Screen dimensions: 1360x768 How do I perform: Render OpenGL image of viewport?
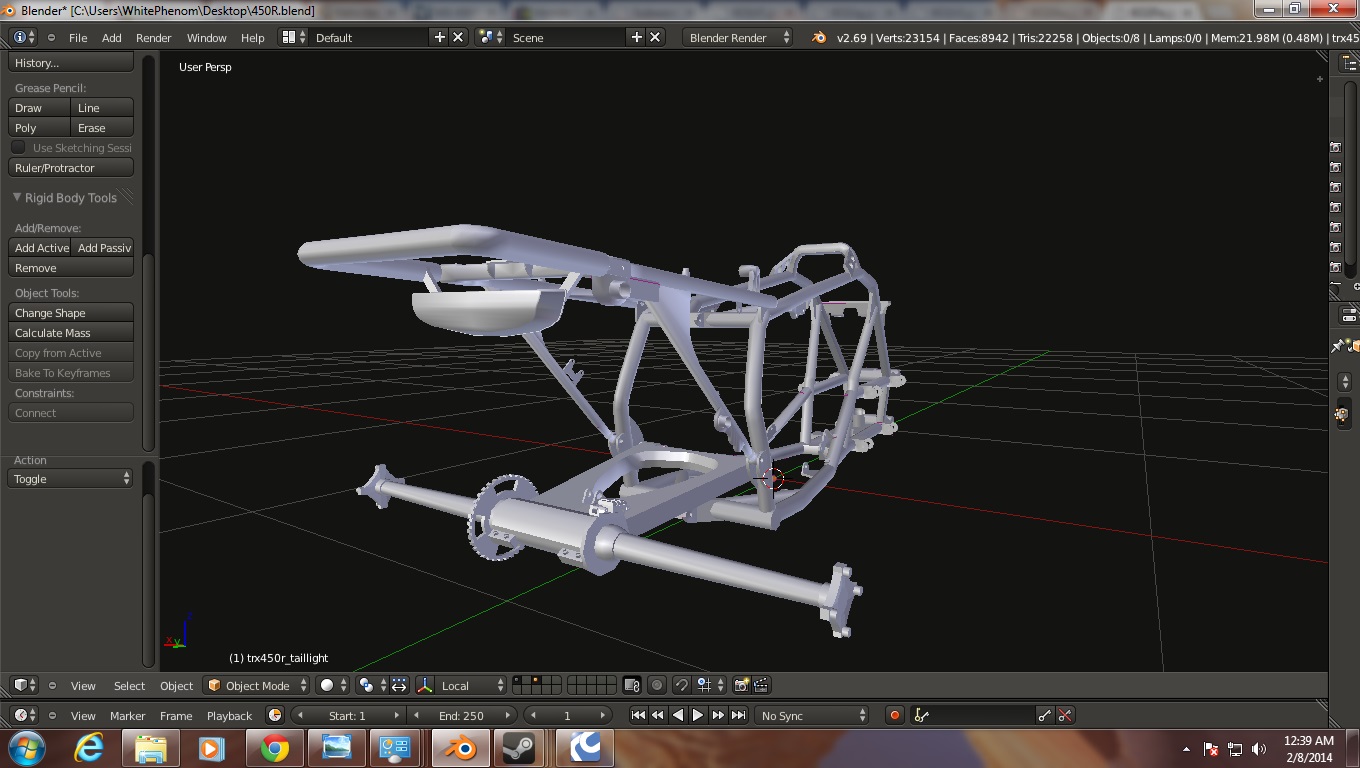[741, 685]
